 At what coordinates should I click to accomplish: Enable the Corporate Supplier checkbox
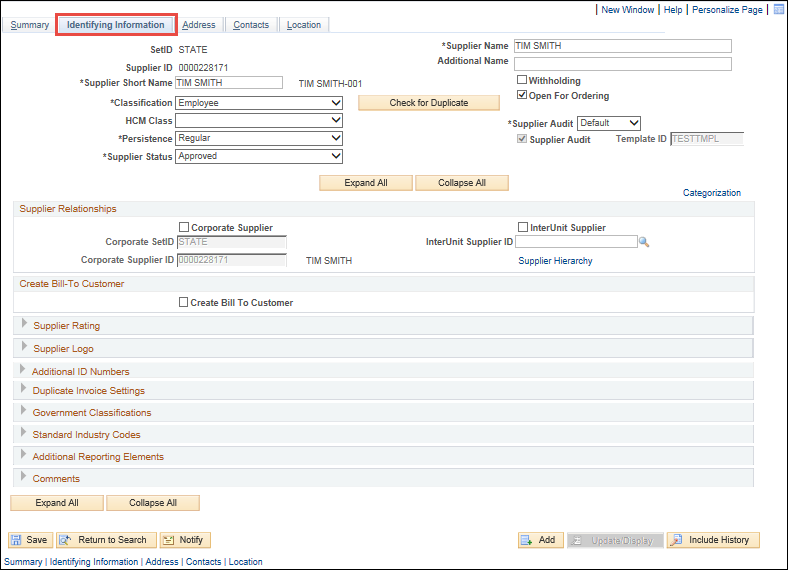pyautogui.click(x=184, y=227)
